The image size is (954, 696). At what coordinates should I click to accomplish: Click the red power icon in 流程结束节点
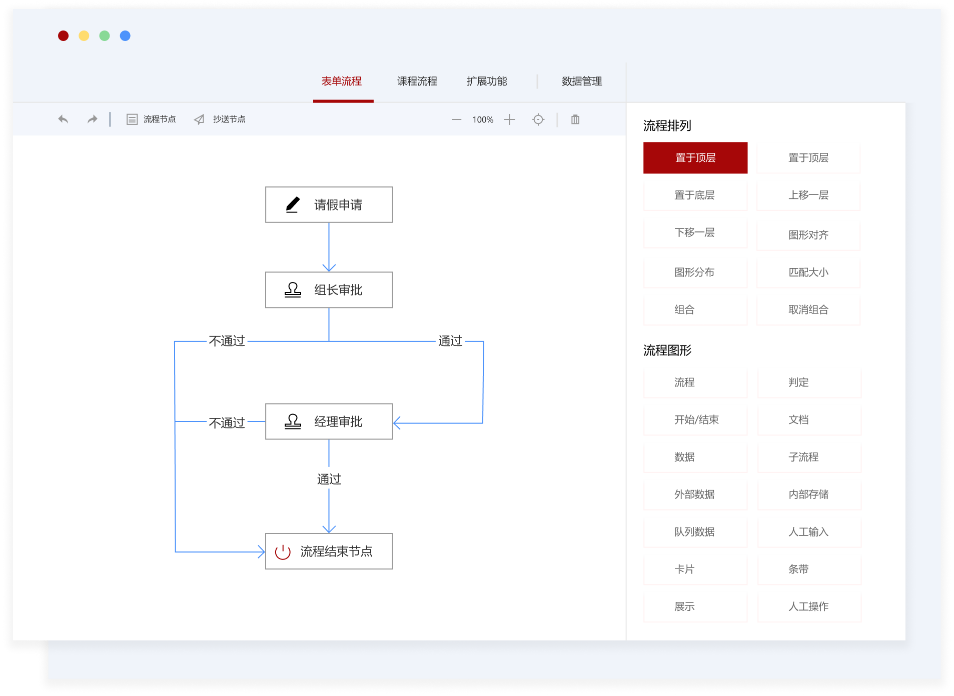coord(283,551)
